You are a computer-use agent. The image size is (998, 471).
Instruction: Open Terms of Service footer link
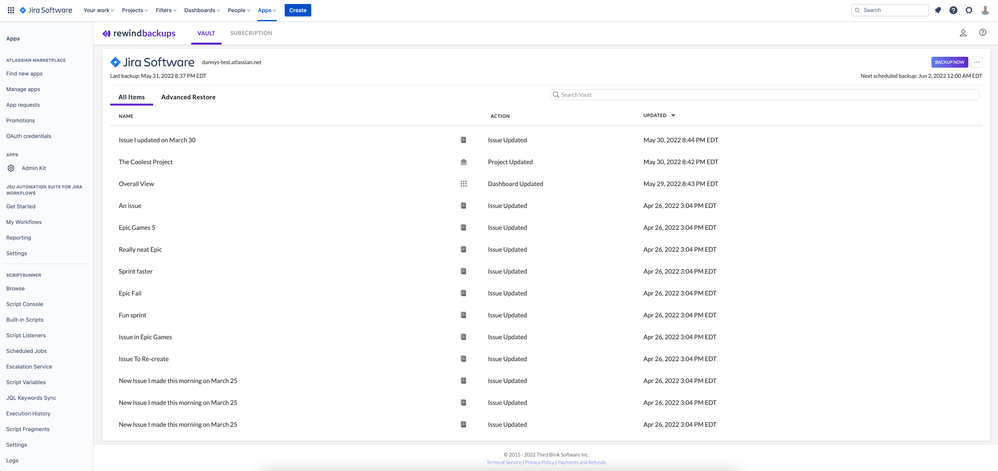coord(503,462)
